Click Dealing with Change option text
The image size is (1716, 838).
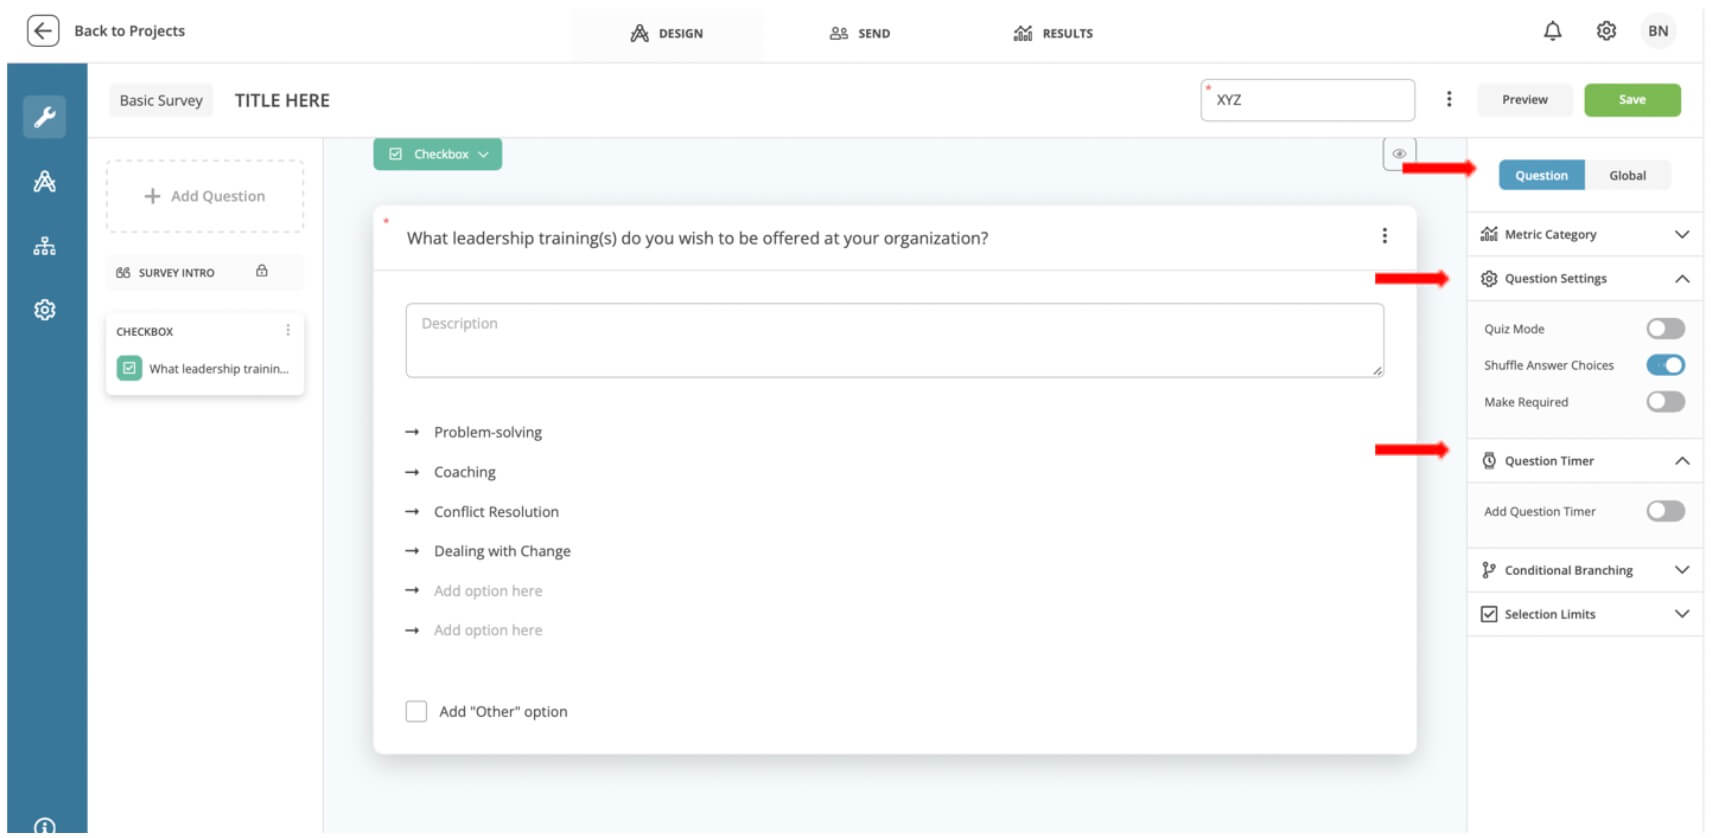502,551
